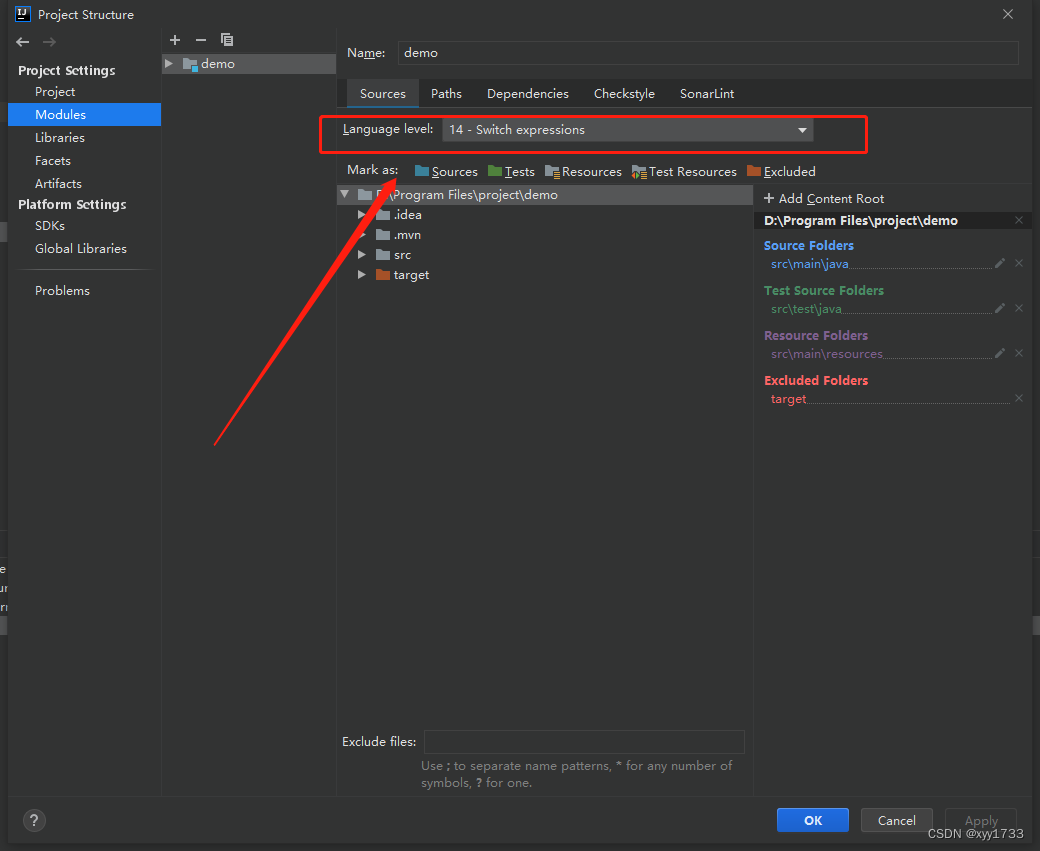Switch to Dependencies tab
1040x851 pixels.
coord(528,94)
